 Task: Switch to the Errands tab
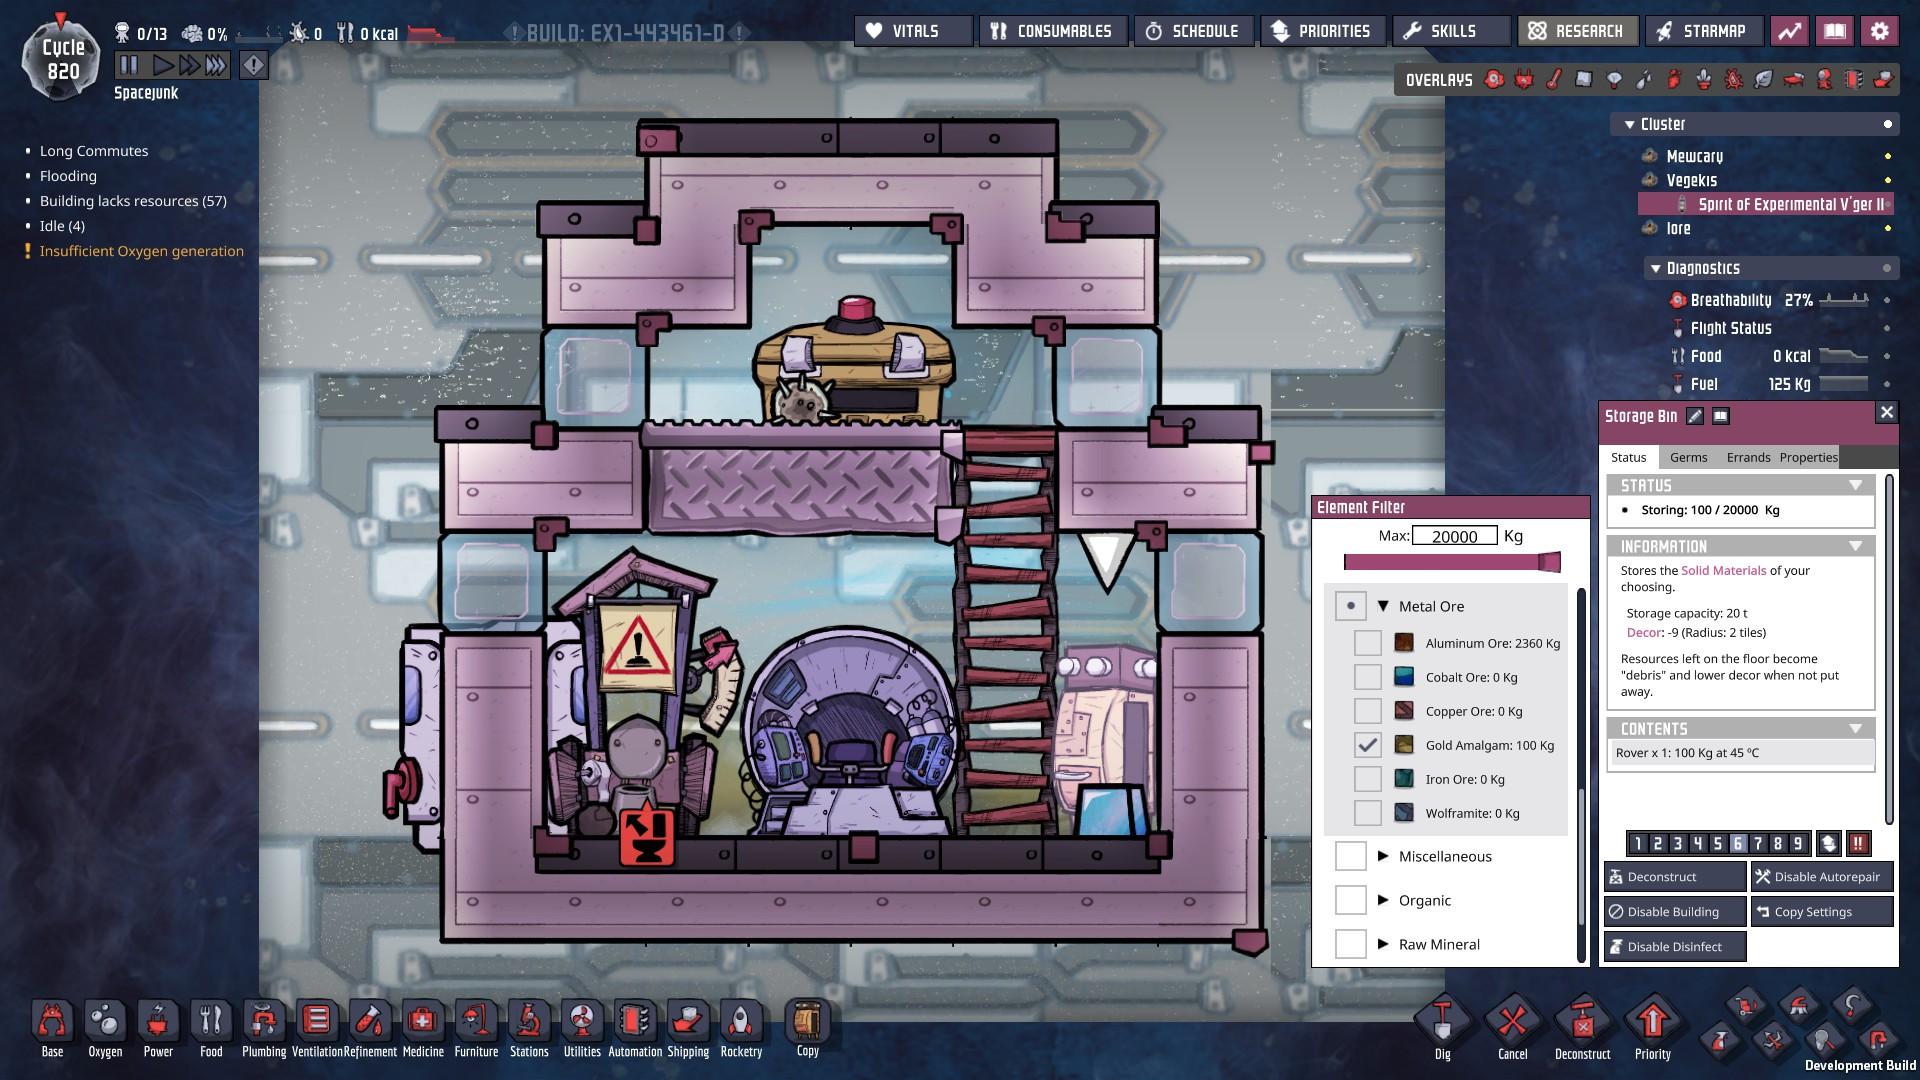click(x=1748, y=457)
